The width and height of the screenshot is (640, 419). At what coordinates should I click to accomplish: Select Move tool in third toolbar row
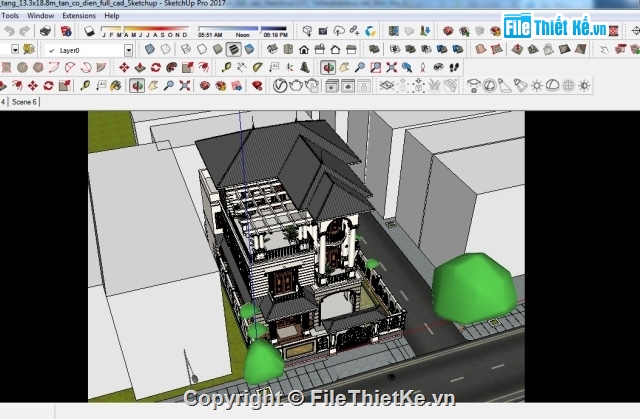click(x=124, y=67)
